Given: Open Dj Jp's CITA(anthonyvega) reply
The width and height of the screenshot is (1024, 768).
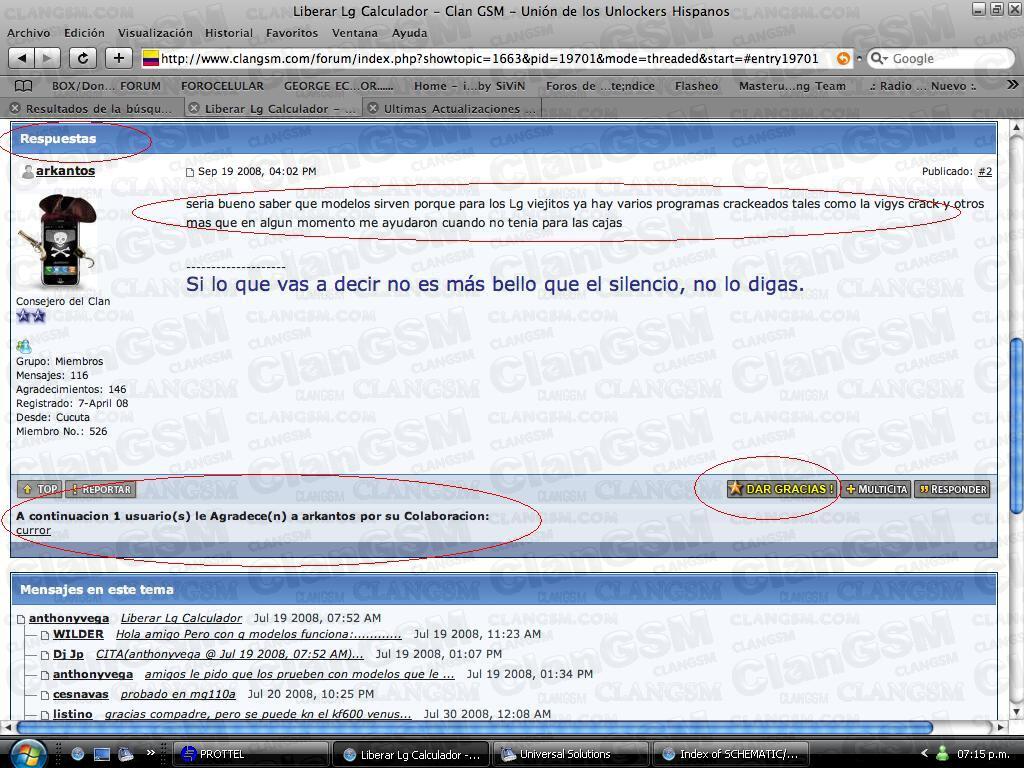Looking at the screenshot, I should pos(229,654).
